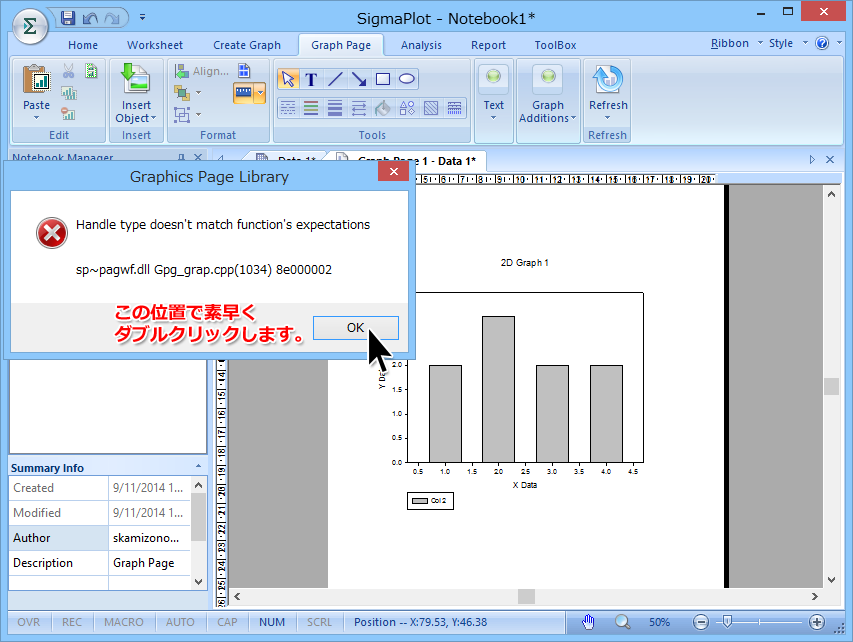
Task: Activate the pan hand tool in status bar
Action: tap(588, 622)
